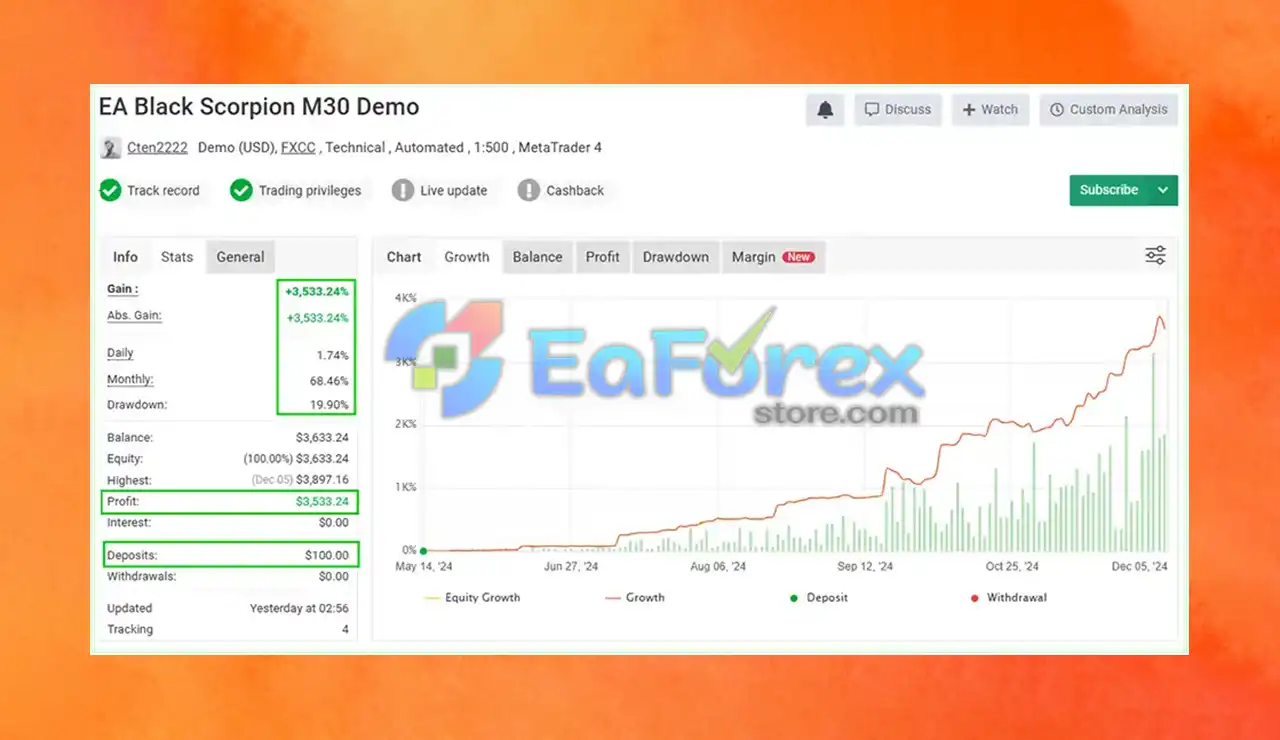Viewport: 1280px width, 740px height.
Task: Click the Monthly label
Action: click(x=130, y=380)
